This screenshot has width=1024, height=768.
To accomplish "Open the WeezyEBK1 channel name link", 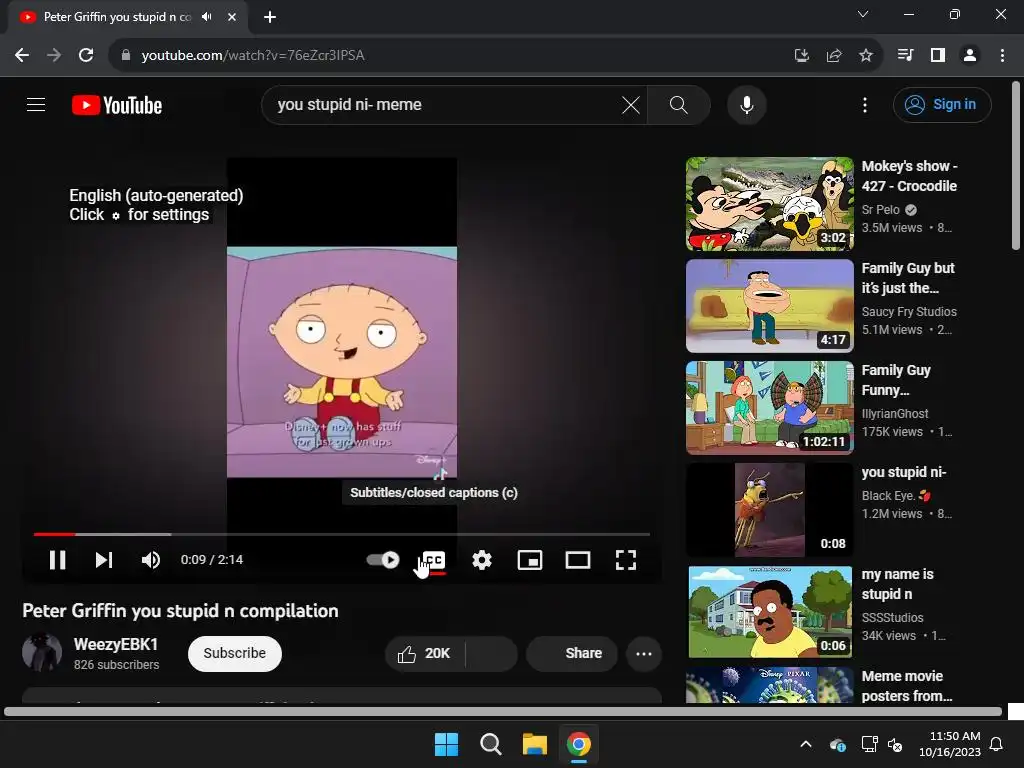I will tap(116, 645).
